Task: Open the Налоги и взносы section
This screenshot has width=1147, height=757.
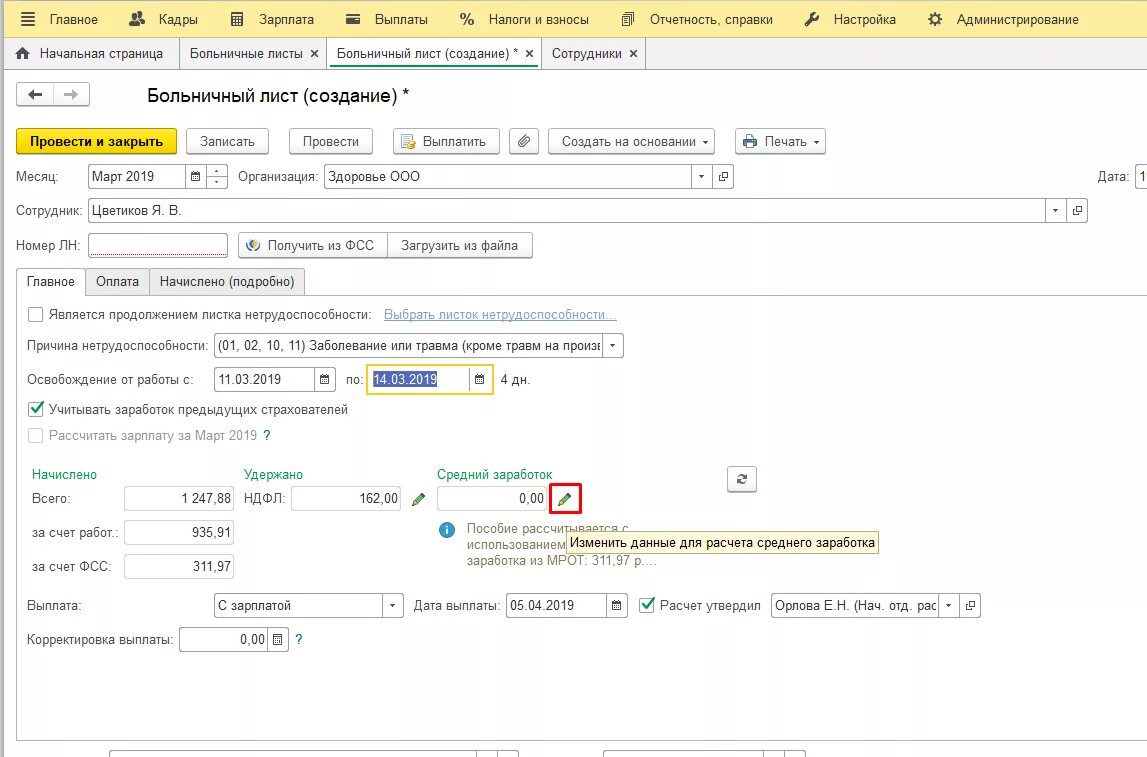Action: pyautogui.click(x=524, y=20)
